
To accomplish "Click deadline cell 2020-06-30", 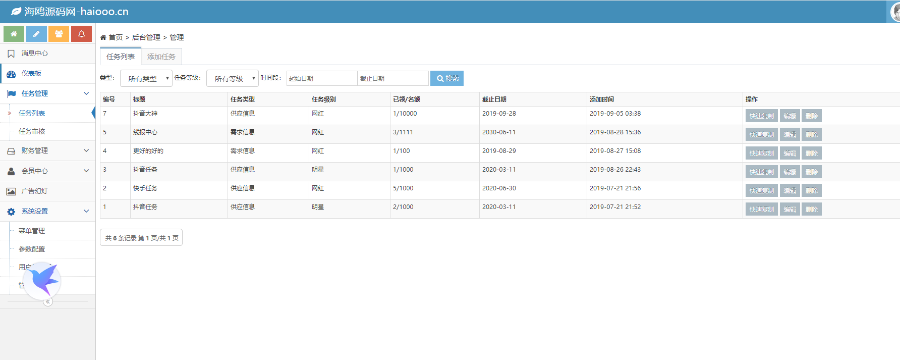I will pyautogui.click(x=499, y=188).
